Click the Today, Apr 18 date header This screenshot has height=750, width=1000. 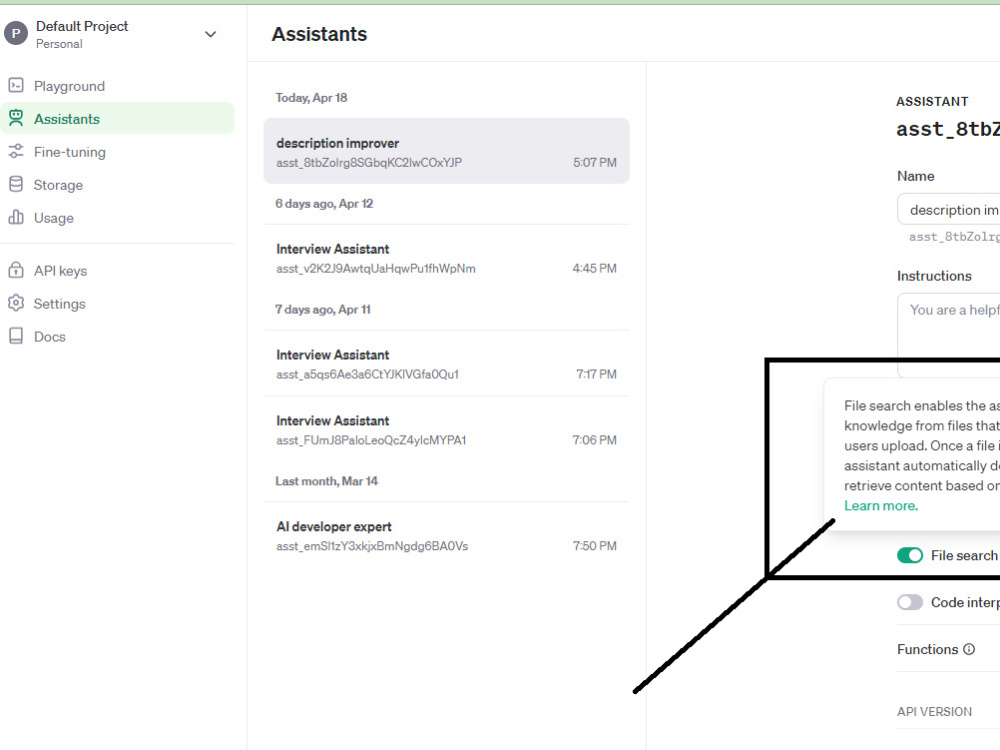311,98
